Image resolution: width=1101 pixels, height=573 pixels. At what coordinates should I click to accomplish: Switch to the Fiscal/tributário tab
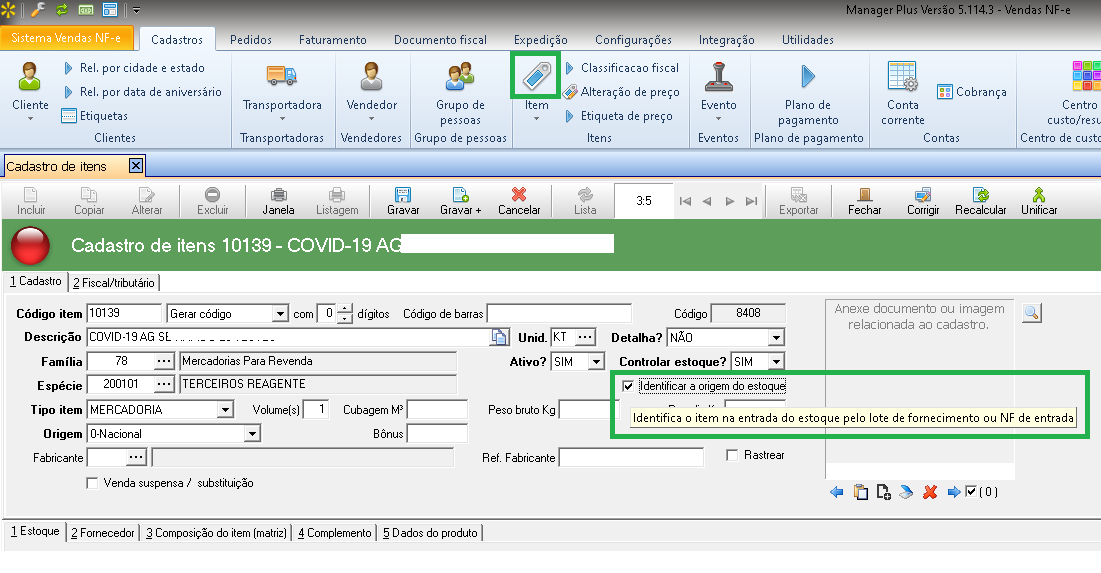pyautogui.click(x=115, y=283)
